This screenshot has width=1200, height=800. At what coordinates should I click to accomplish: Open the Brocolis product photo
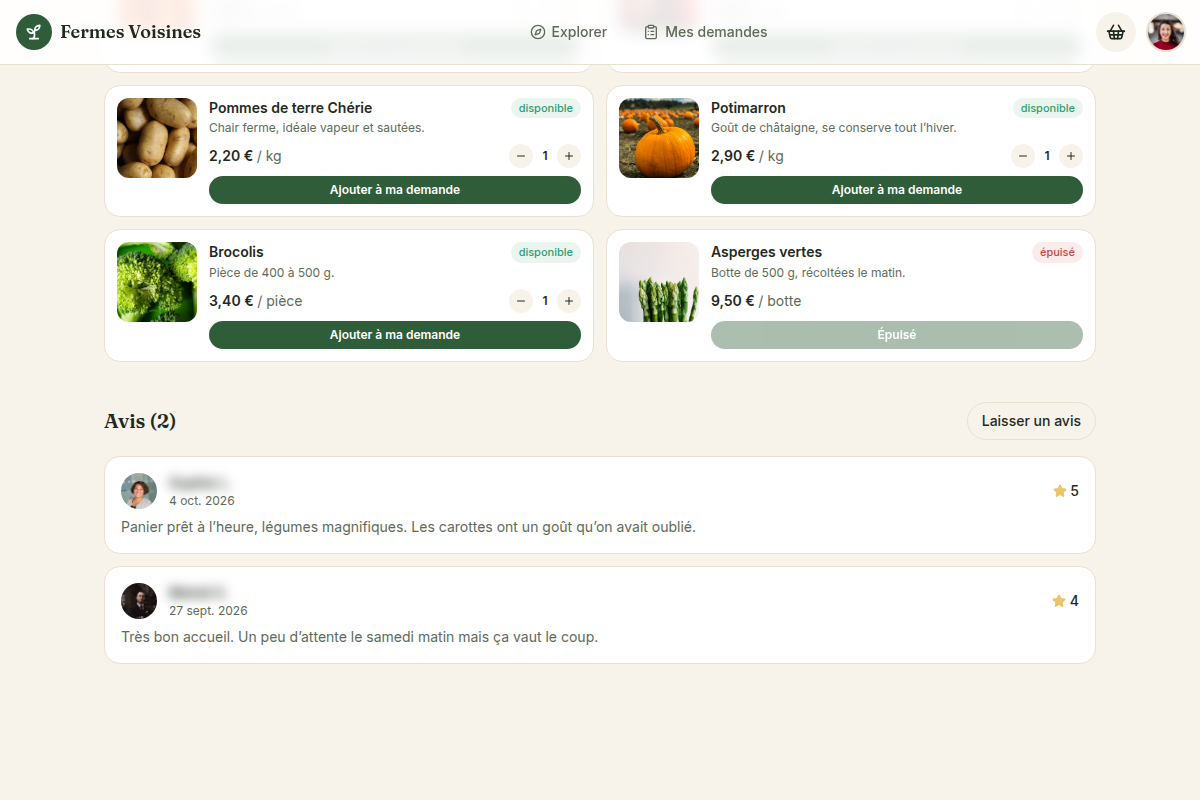click(157, 282)
